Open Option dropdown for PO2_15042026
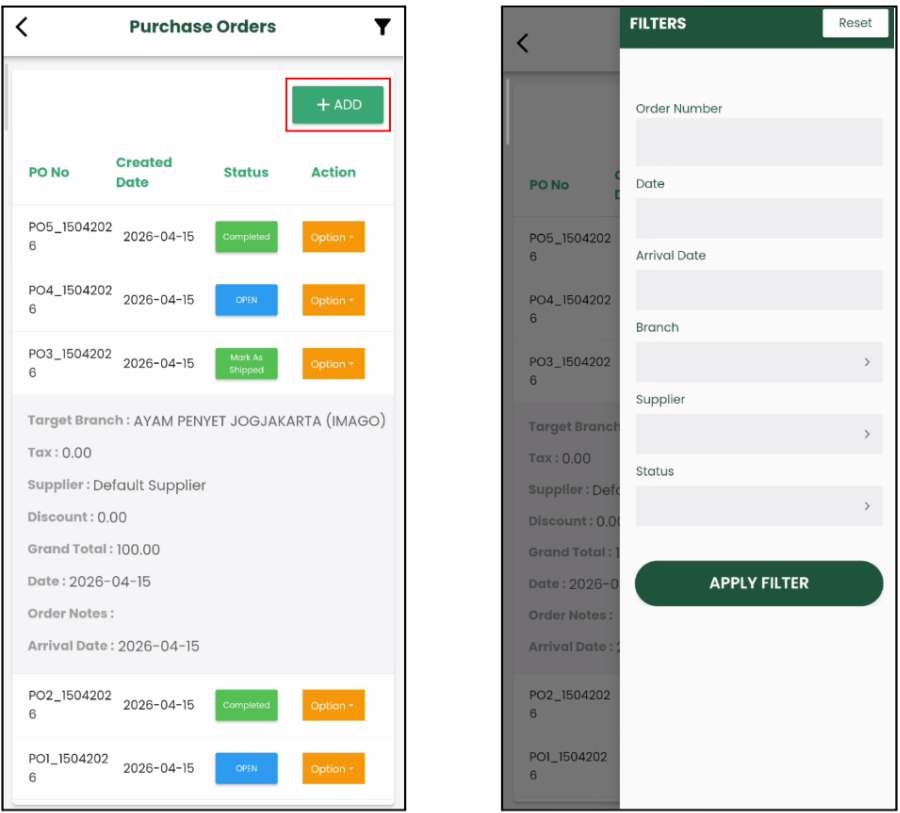 (333, 705)
